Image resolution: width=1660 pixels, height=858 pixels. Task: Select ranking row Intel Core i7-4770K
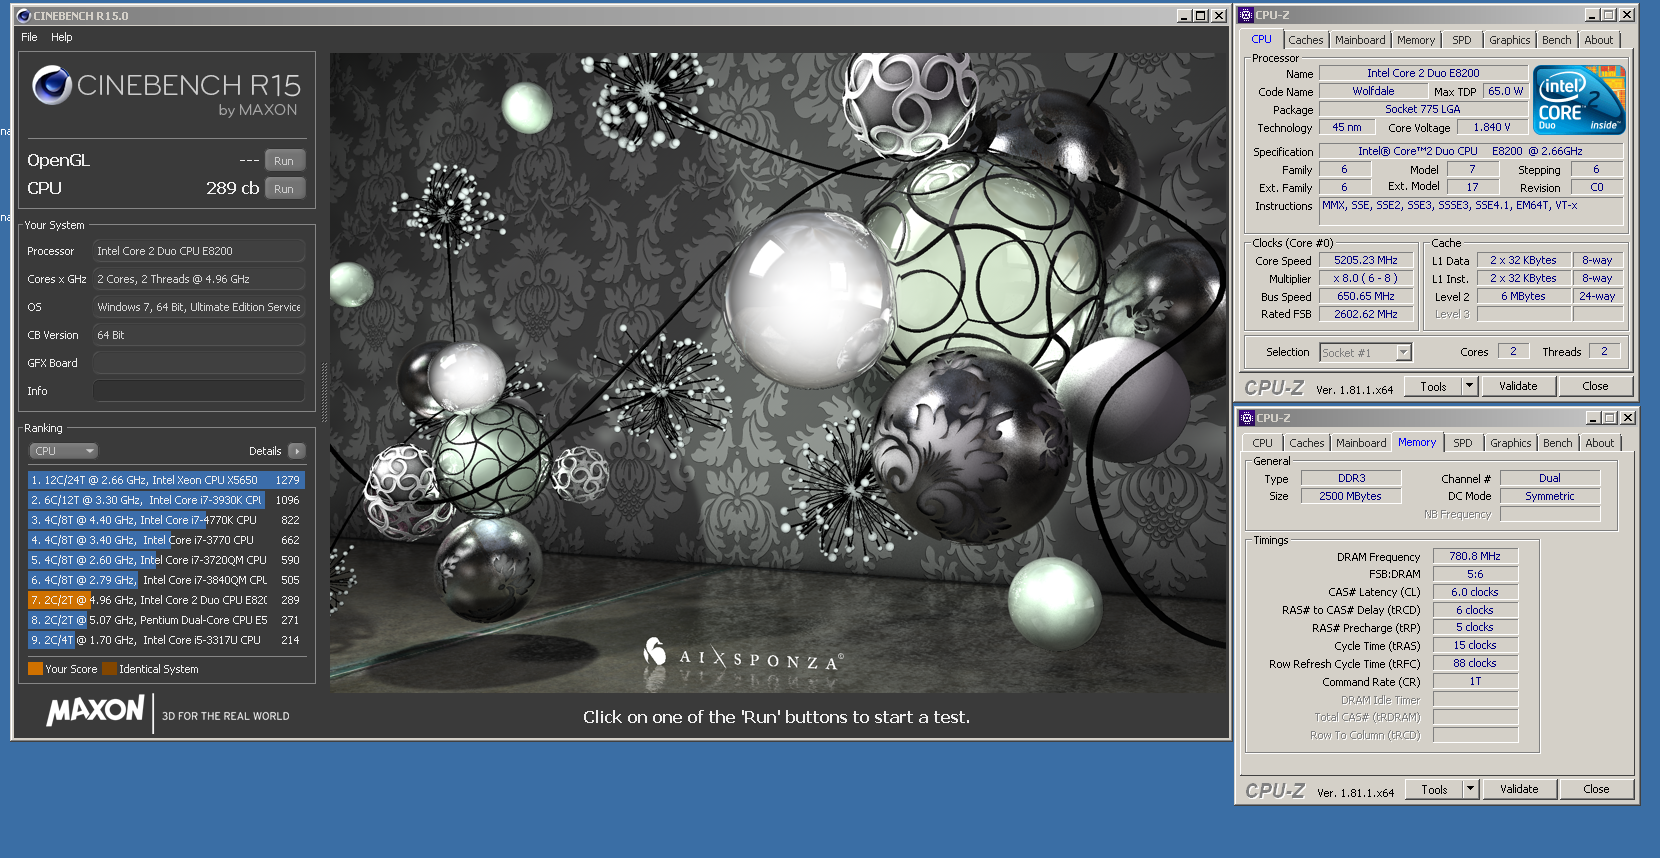(166, 520)
